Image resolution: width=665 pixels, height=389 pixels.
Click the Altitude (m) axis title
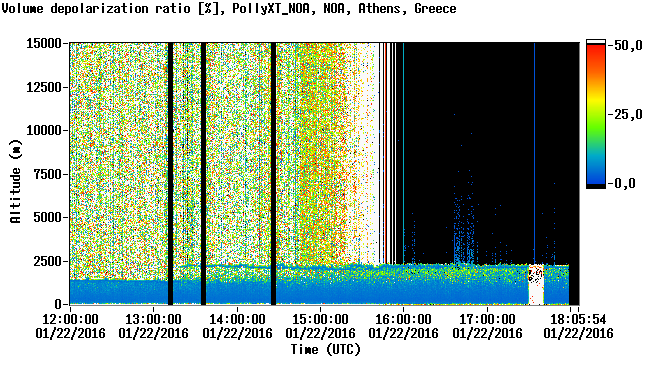pyautogui.click(x=16, y=181)
